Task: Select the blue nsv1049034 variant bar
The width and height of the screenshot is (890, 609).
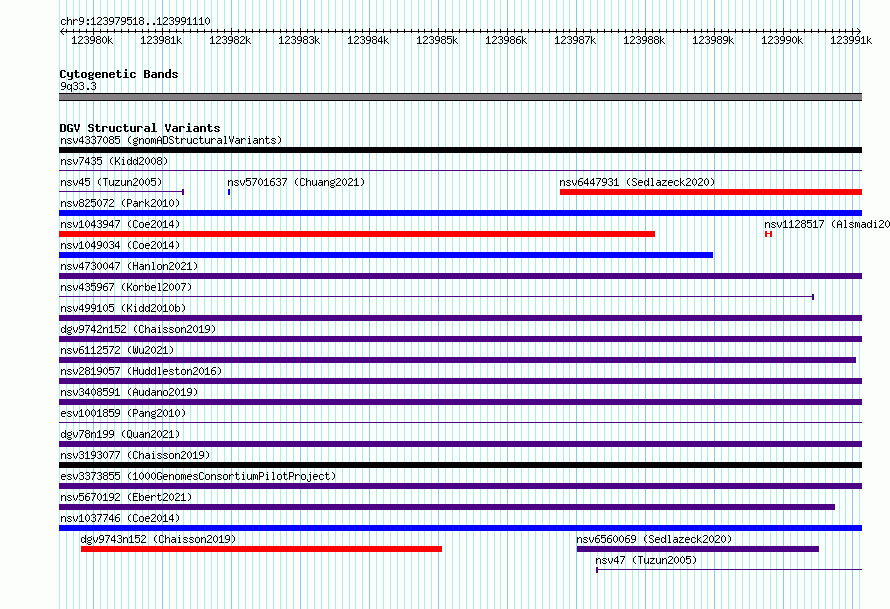Action: (x=386, y=255)
